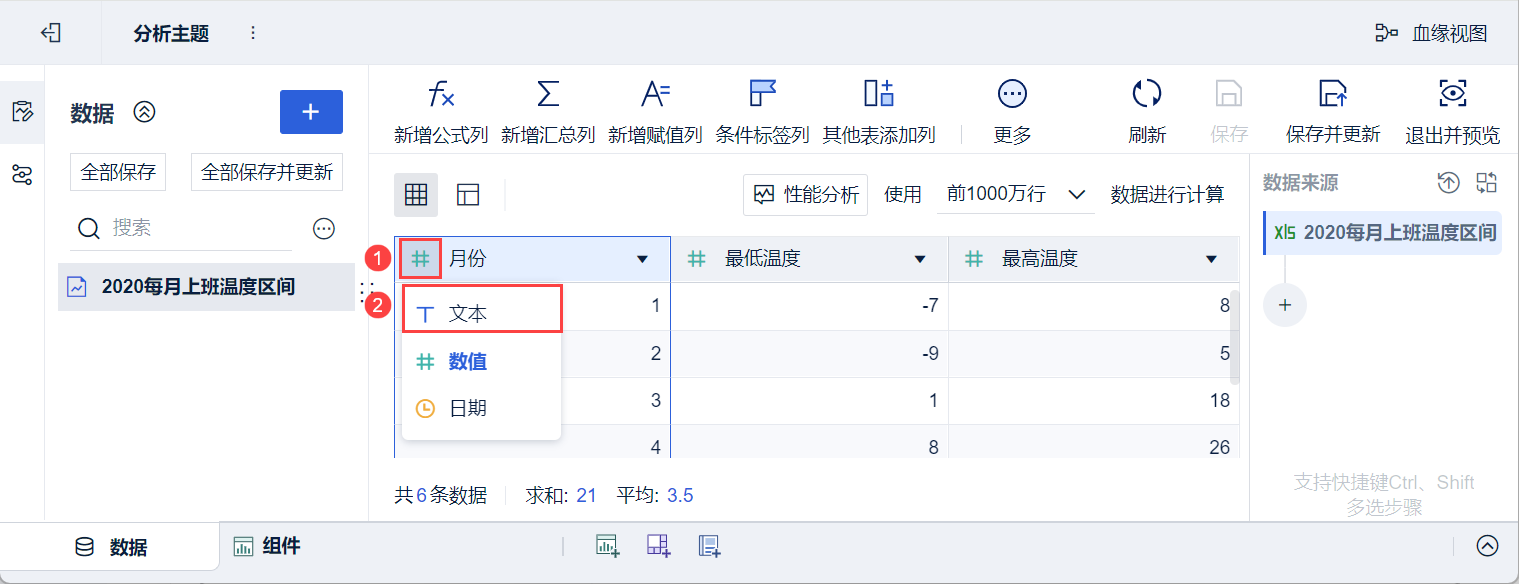This screenshot has width=1519, height=584.
Task: Click 退出并预览 exit and preview icon
Action: click(1452, 94)
